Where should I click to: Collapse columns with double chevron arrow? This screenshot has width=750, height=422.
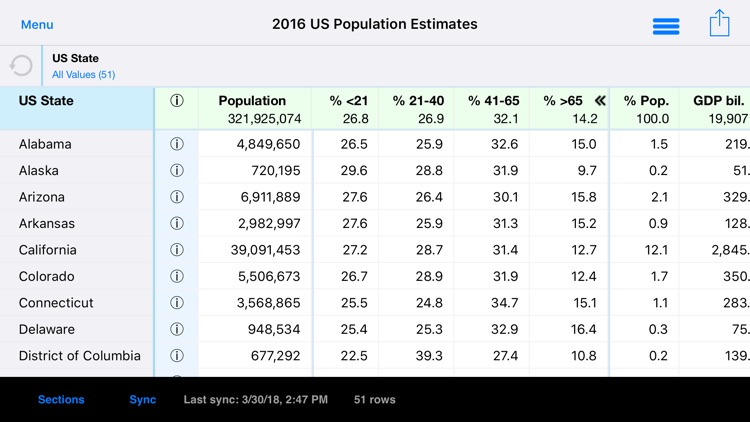click(x=600, y=100)
